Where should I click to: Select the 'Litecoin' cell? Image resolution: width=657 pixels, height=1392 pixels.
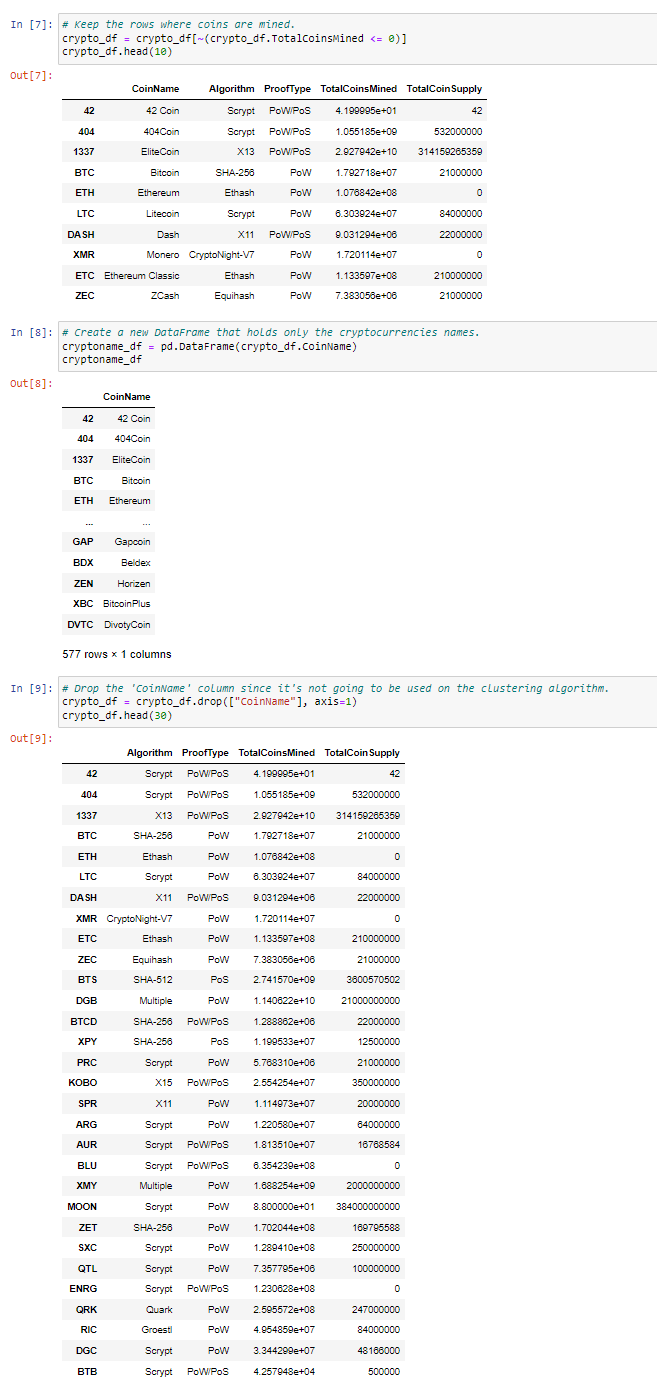coord(162,213)
